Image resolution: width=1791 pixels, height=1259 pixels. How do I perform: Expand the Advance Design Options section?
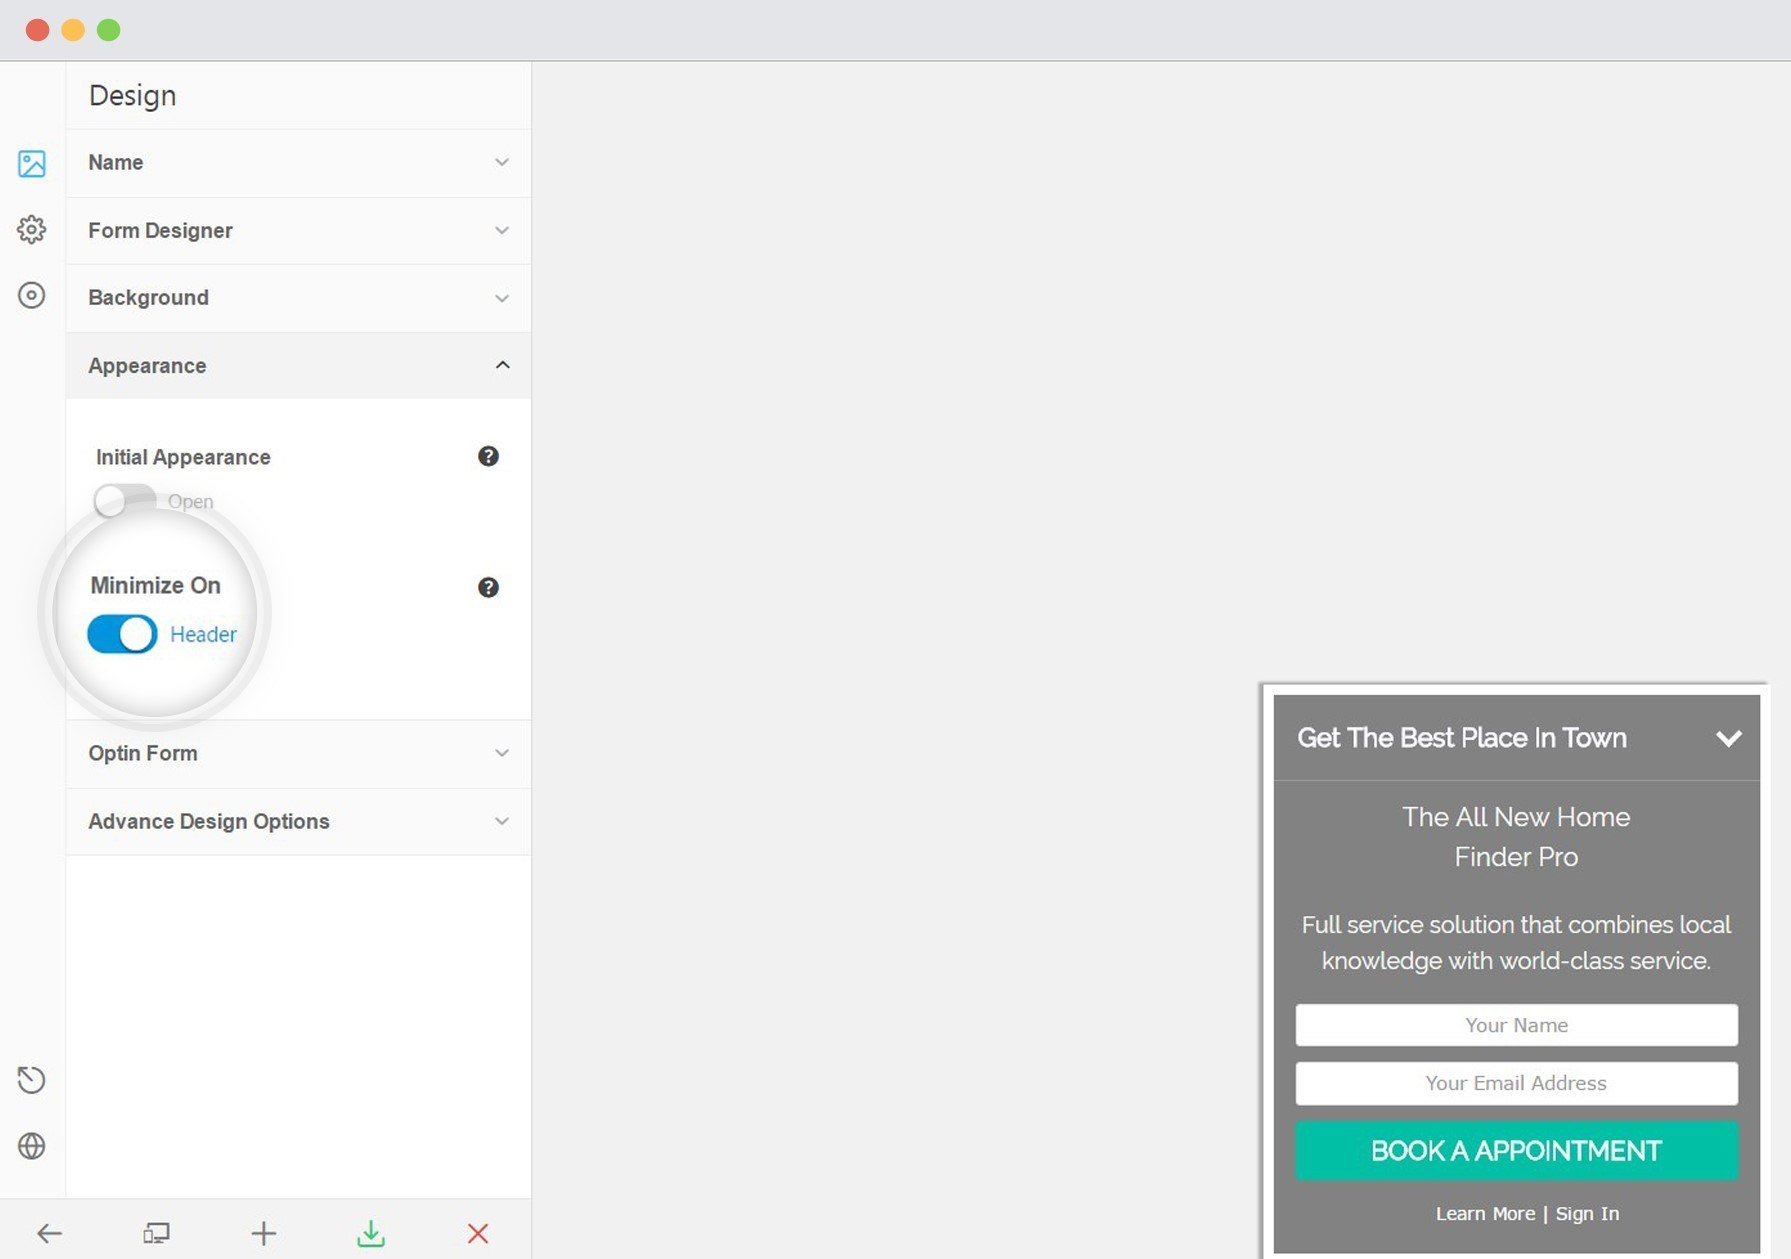pyautogui.click(x=298, y=821)
